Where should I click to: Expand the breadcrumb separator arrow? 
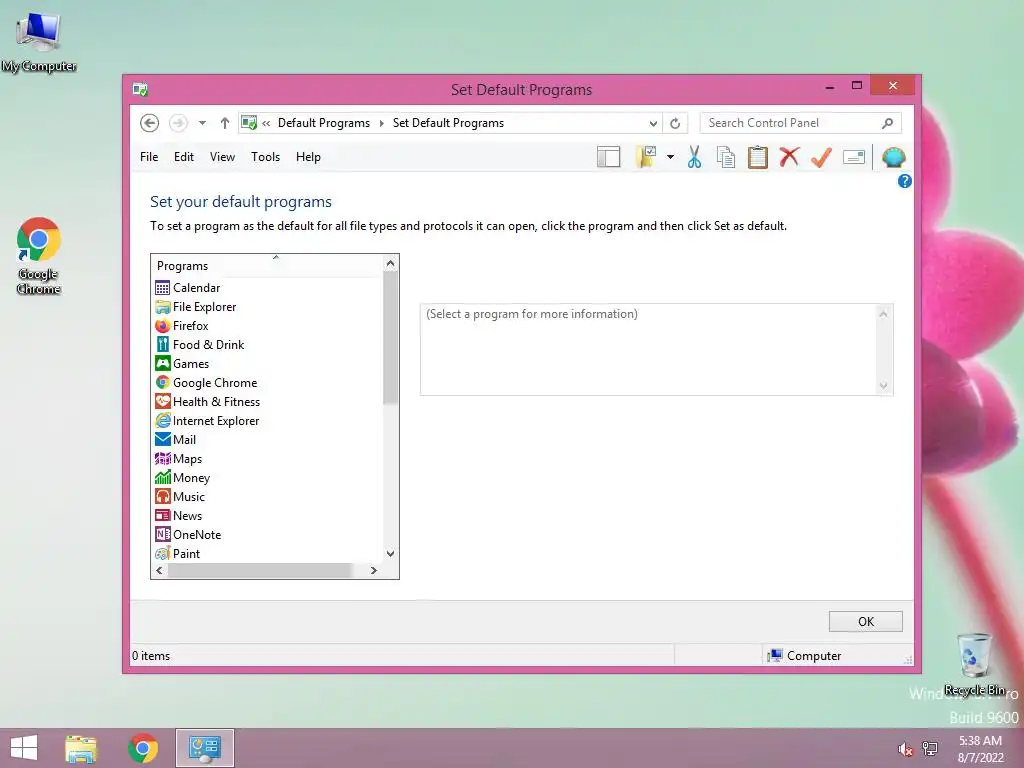coord(381,123)
